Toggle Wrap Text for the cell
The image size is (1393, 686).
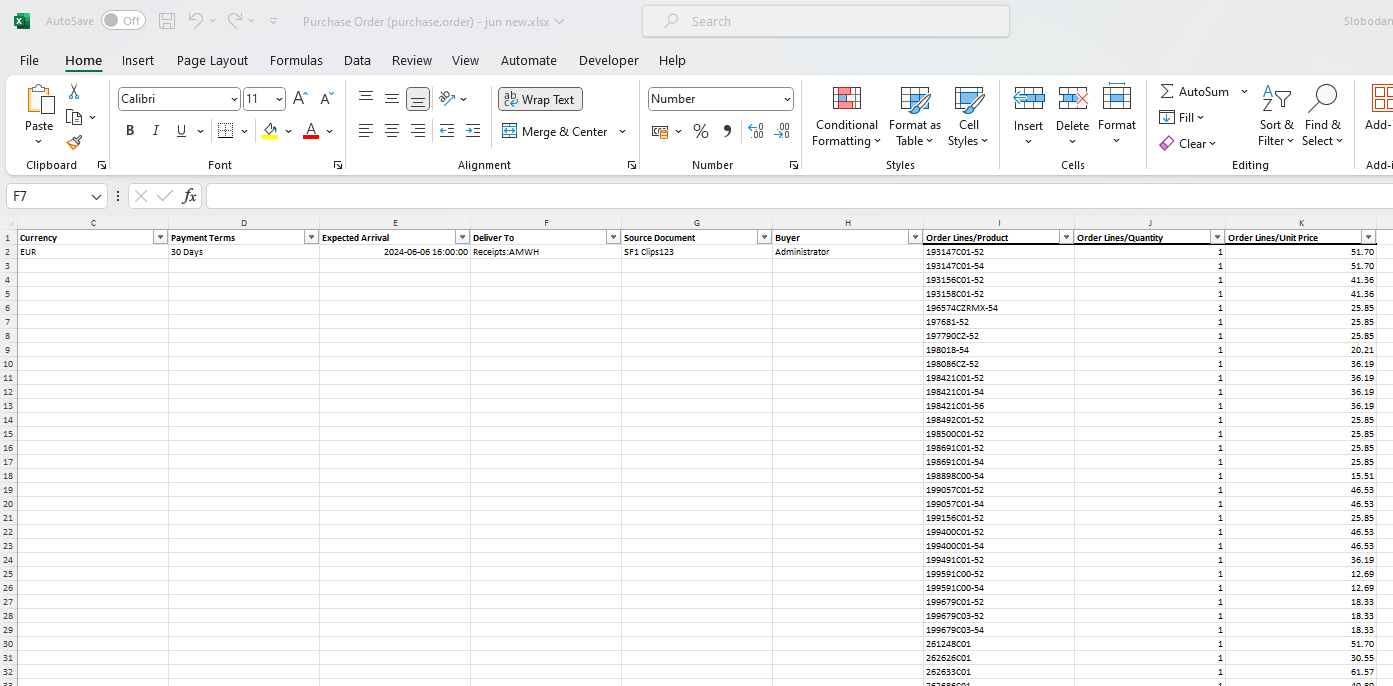click(540, 99)
